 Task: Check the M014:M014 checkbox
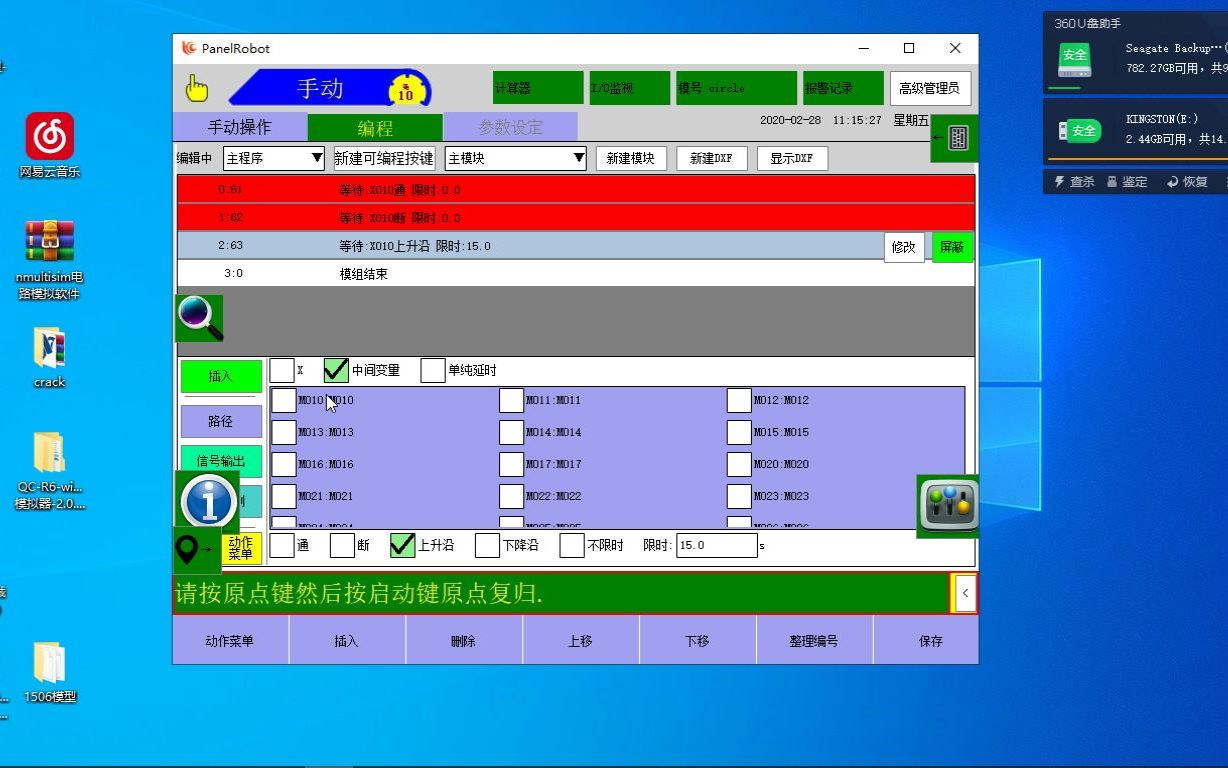click(512, 432)
